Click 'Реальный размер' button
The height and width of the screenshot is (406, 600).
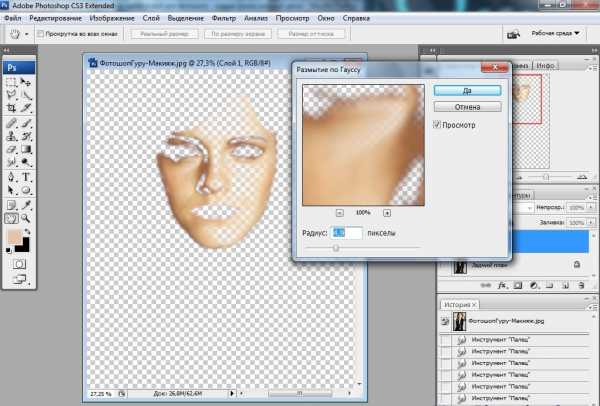164,34
